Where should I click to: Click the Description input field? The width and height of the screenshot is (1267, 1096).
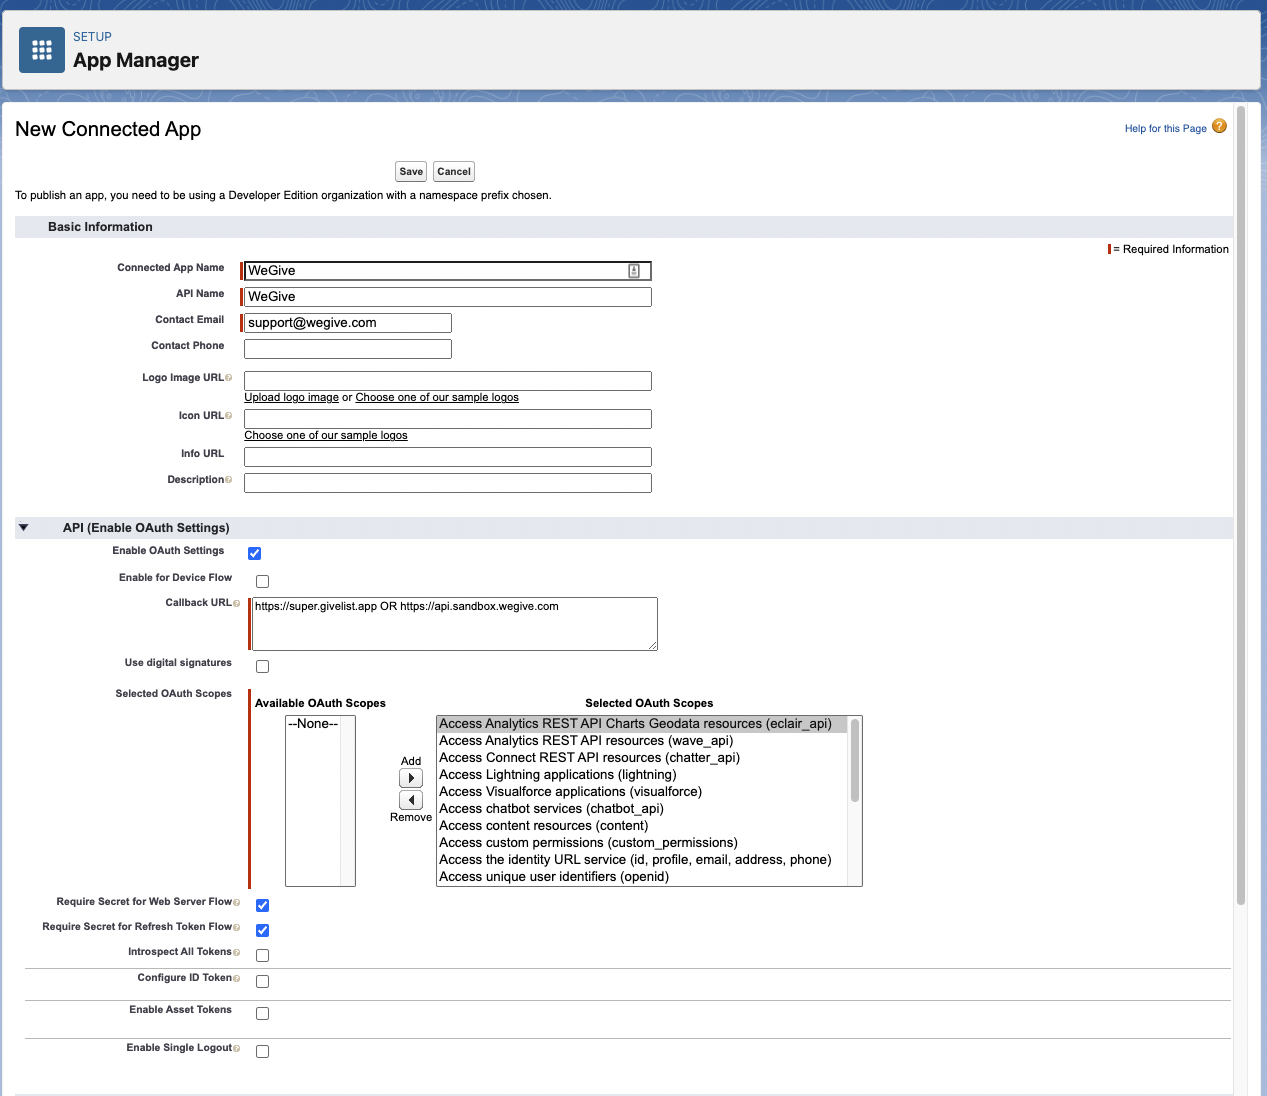click(448, 483)
